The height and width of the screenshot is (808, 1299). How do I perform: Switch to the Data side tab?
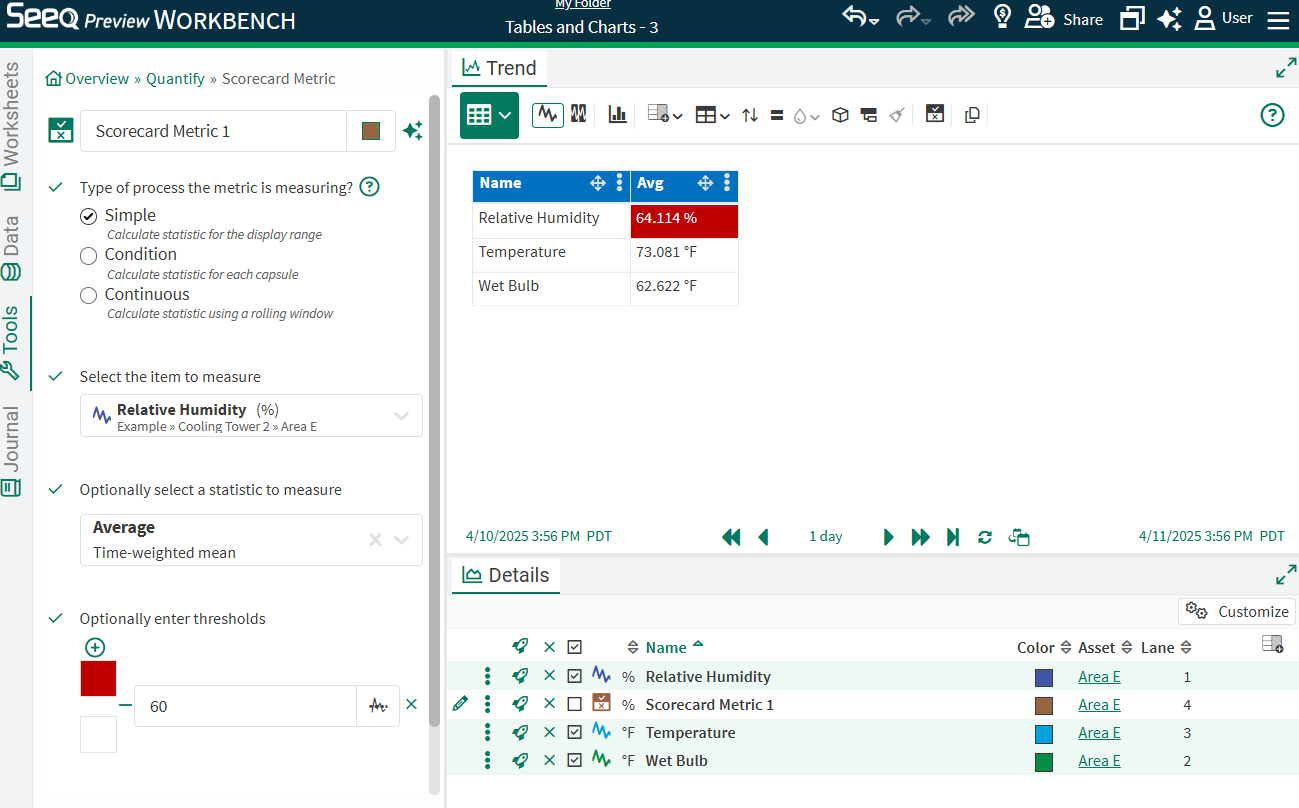[x=12, y=247]
